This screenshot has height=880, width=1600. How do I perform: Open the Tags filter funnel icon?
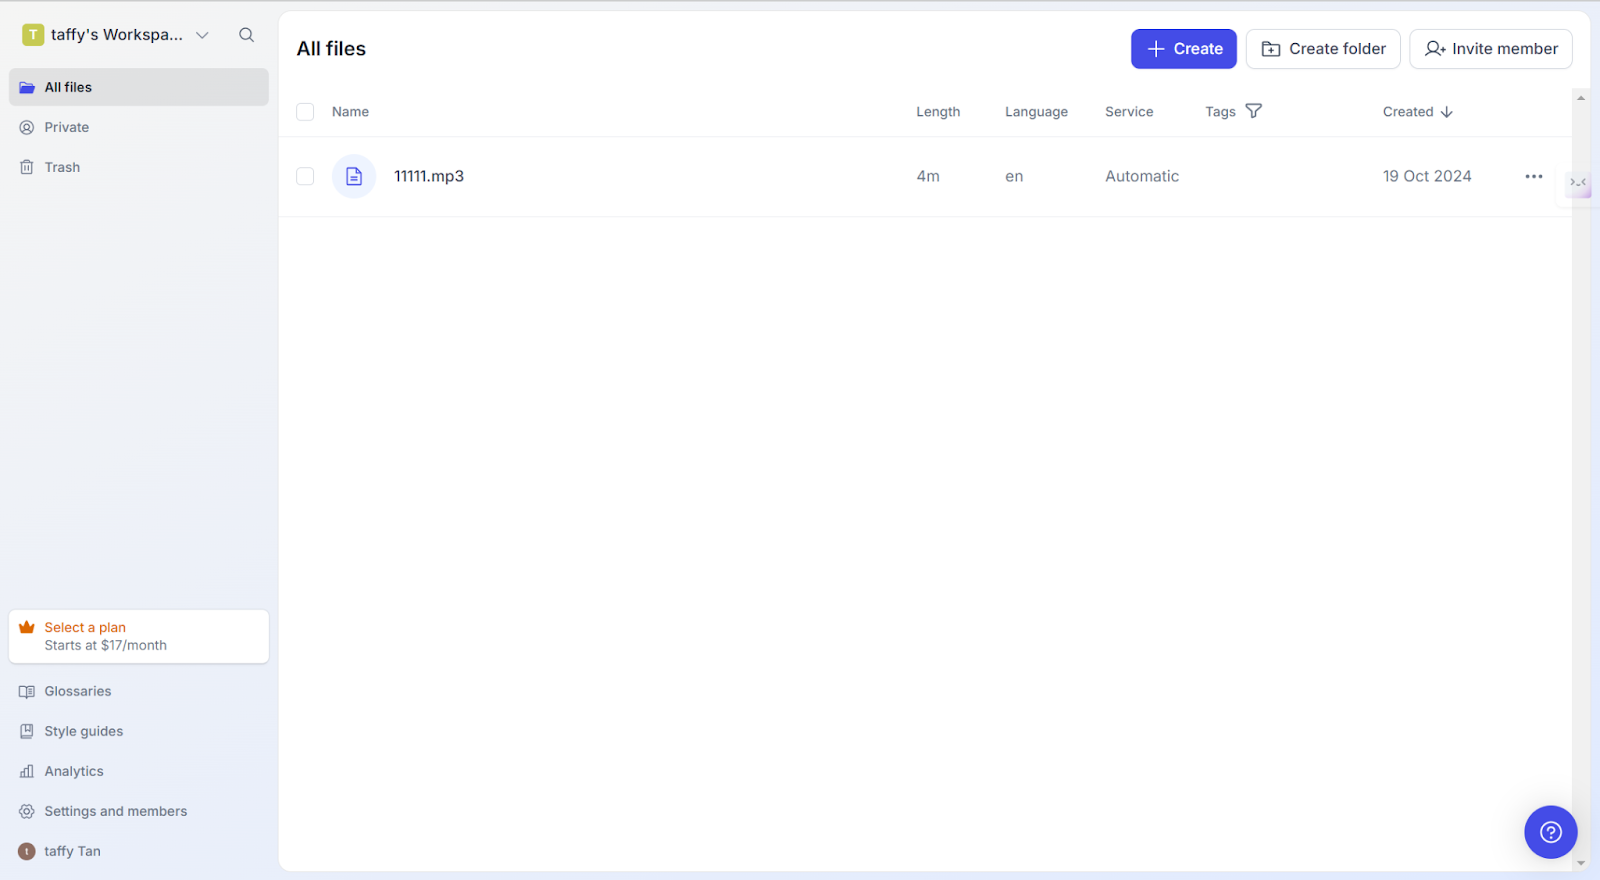1254,111
